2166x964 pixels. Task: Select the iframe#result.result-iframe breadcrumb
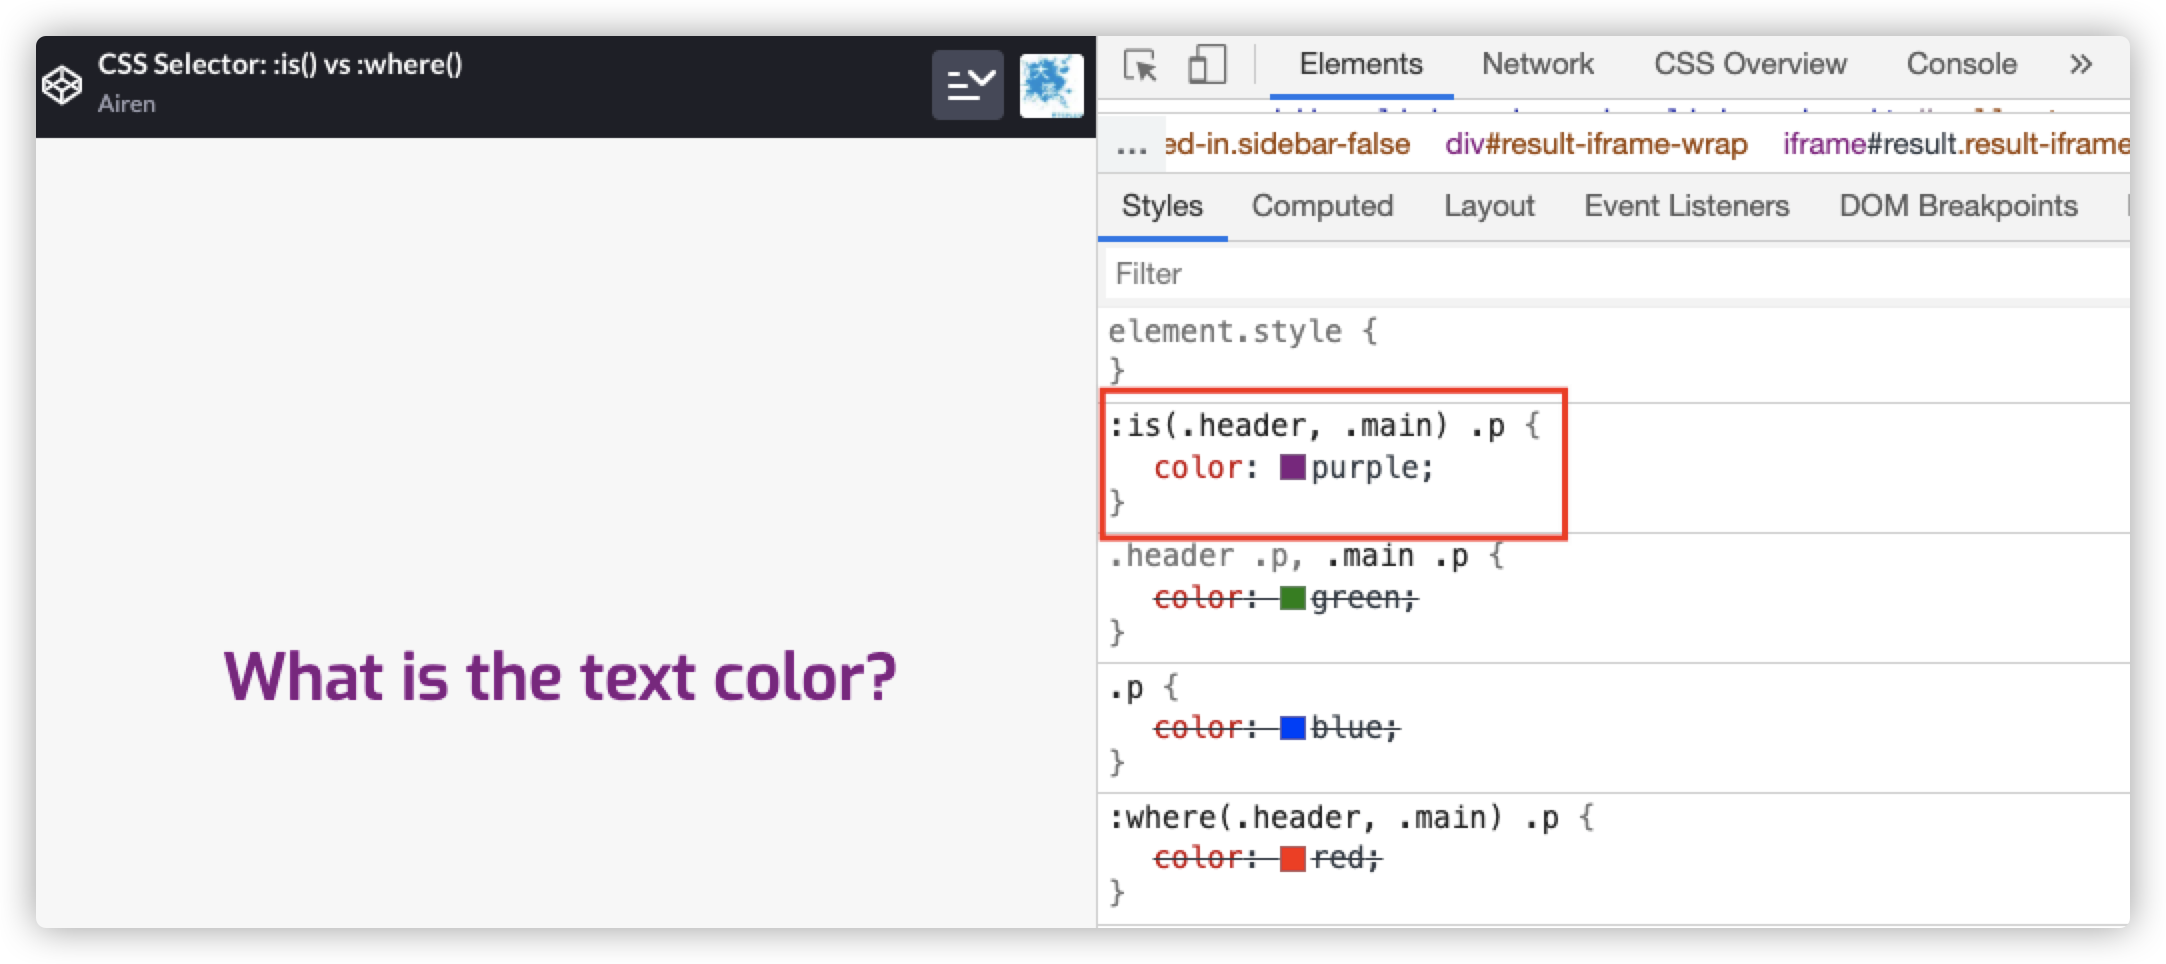1955,145
